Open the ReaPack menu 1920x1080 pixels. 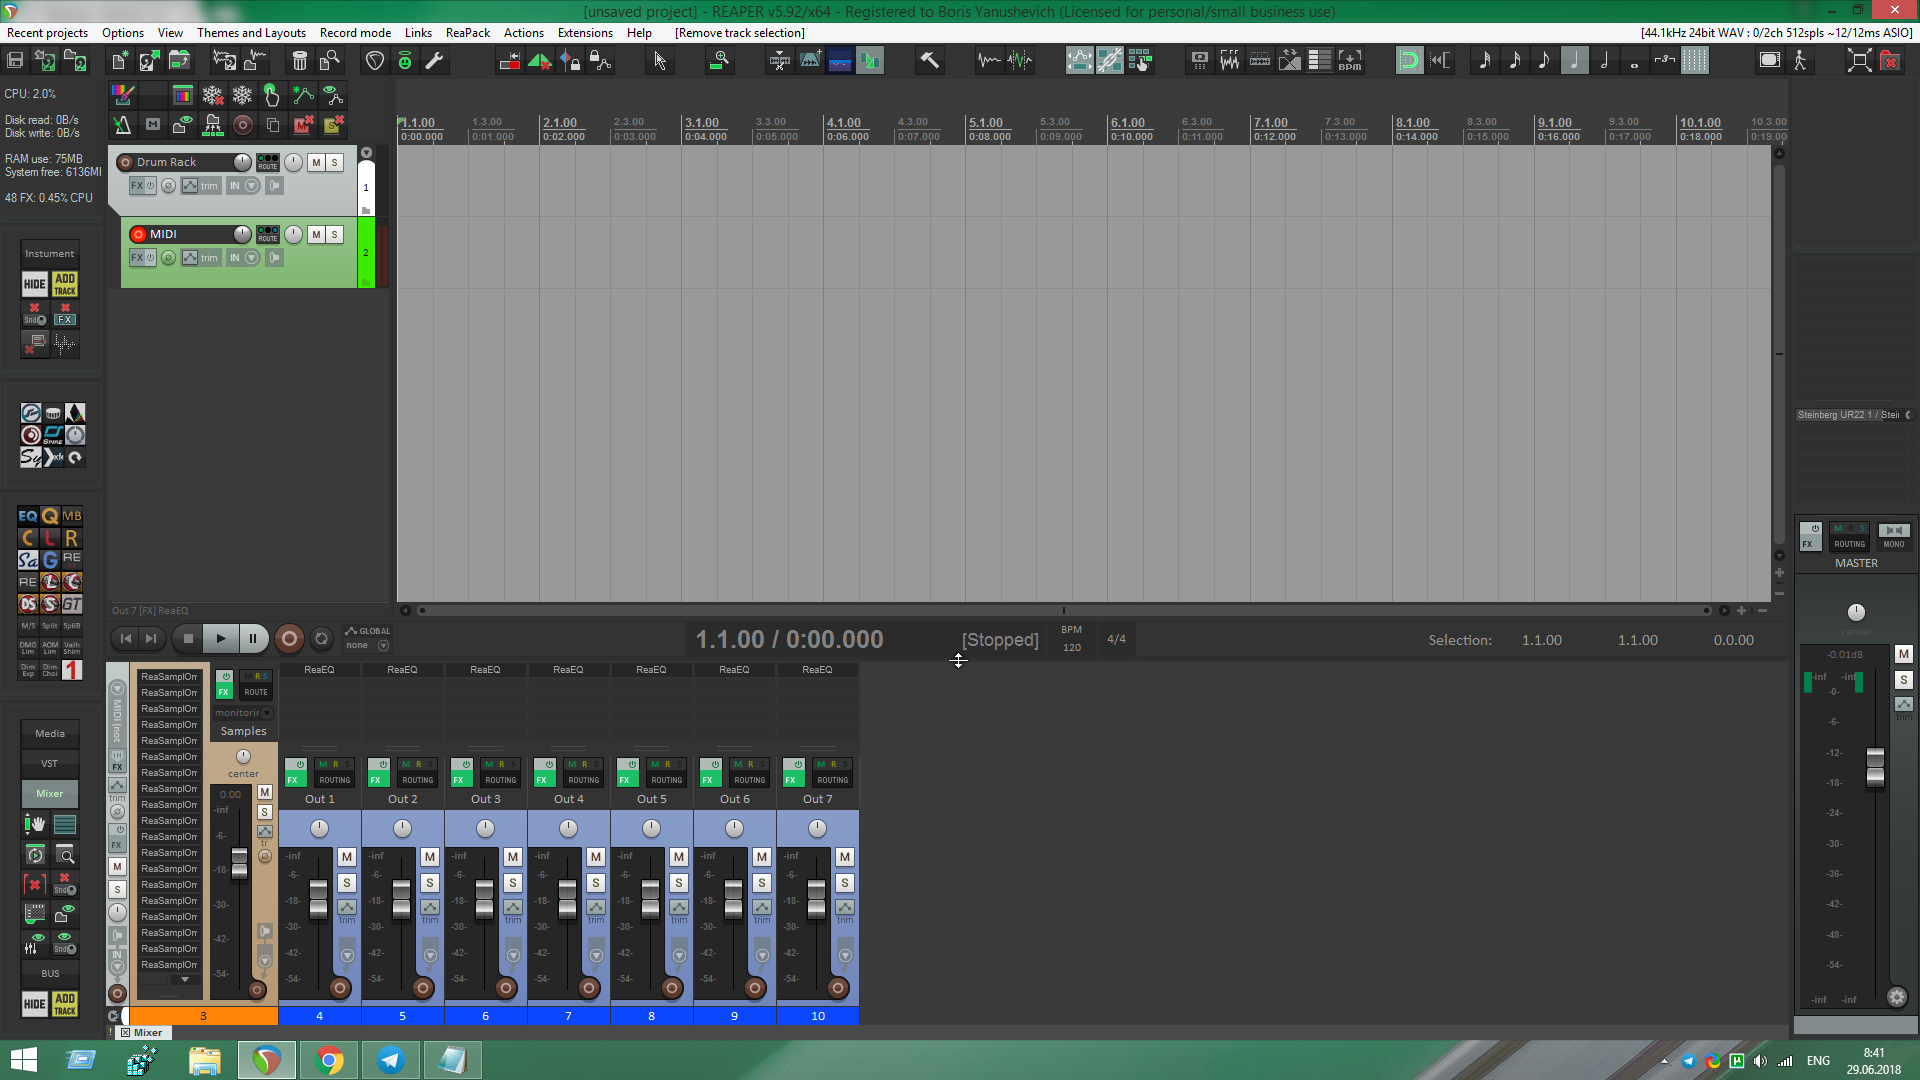pyautogui.click(x=467, y=33)
